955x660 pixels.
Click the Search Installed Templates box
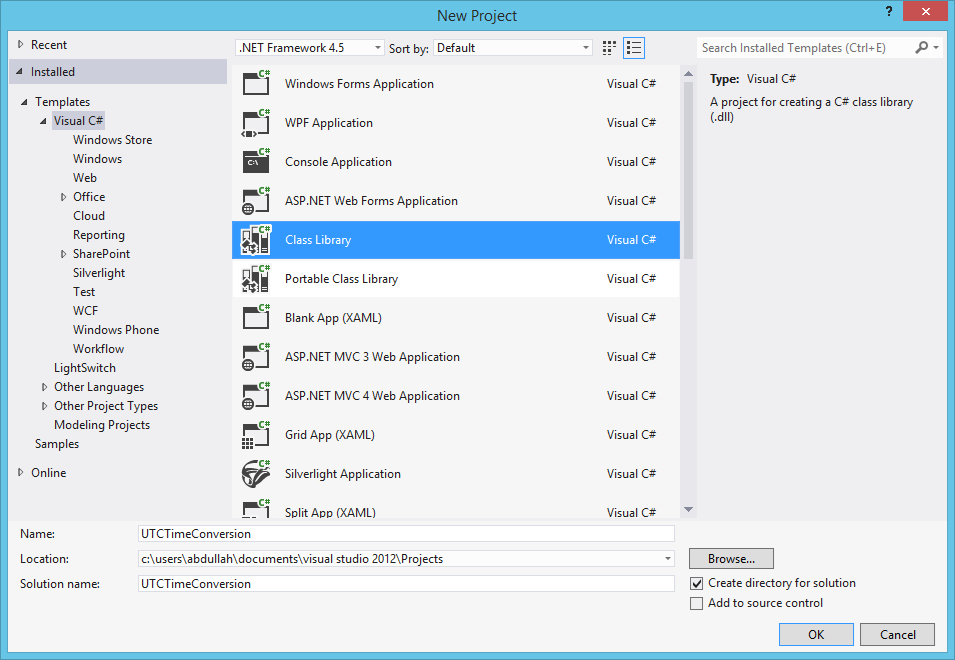point(805,47)
